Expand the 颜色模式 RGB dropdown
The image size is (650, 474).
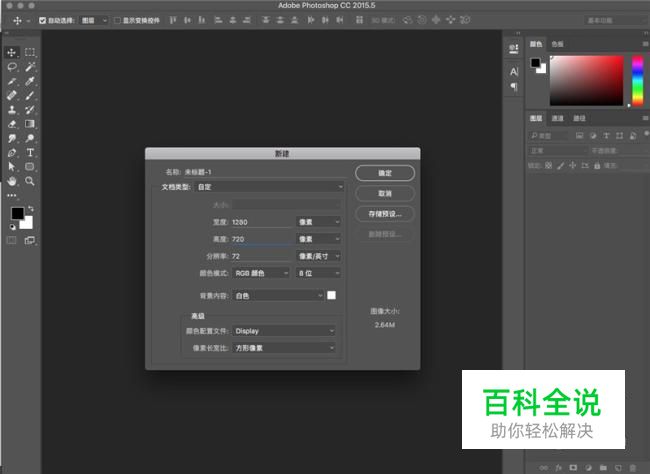261,272
